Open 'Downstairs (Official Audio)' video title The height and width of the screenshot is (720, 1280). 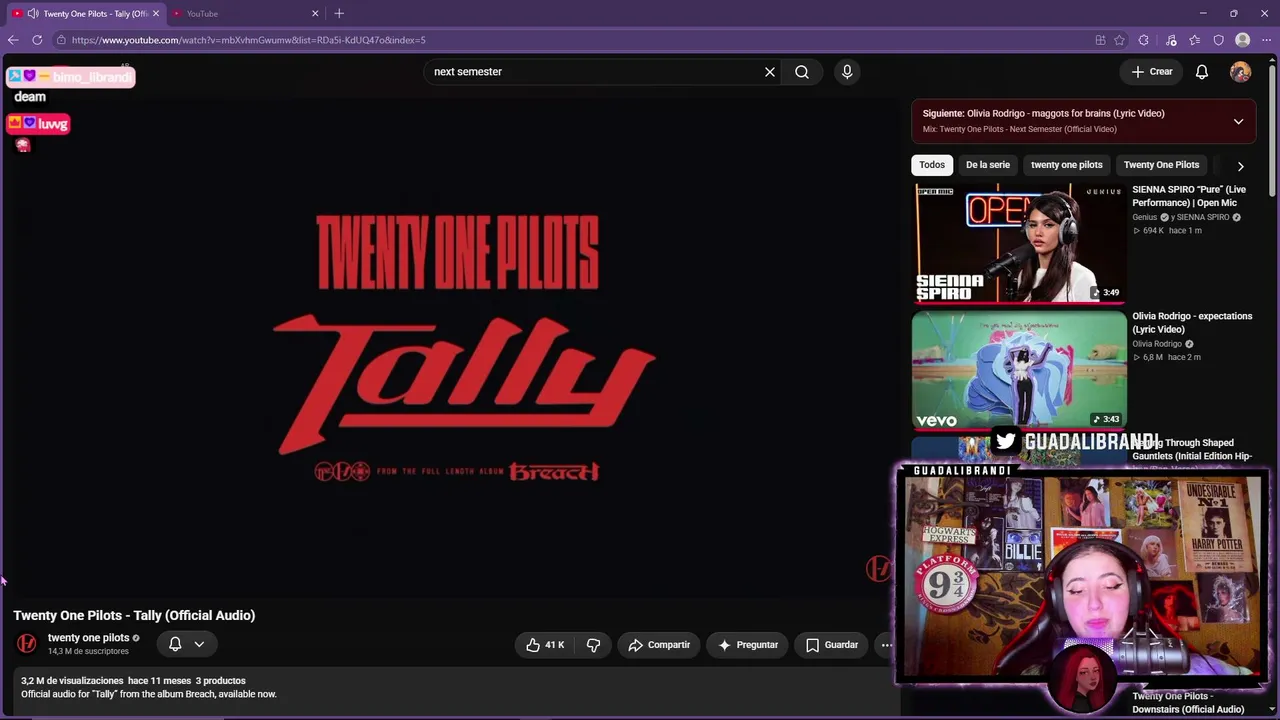tap(1188, 703)
